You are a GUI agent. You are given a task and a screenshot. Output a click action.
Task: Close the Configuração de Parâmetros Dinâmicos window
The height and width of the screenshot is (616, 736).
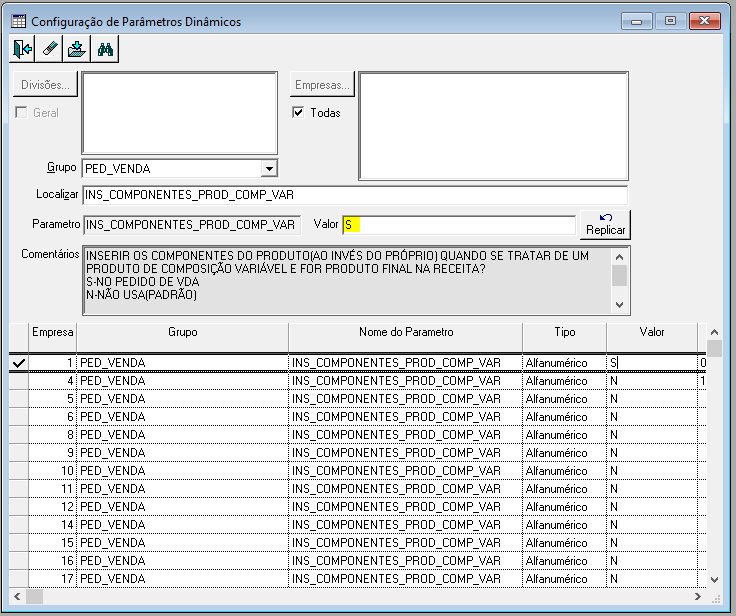pyautogui.click(x=705, y=21)
